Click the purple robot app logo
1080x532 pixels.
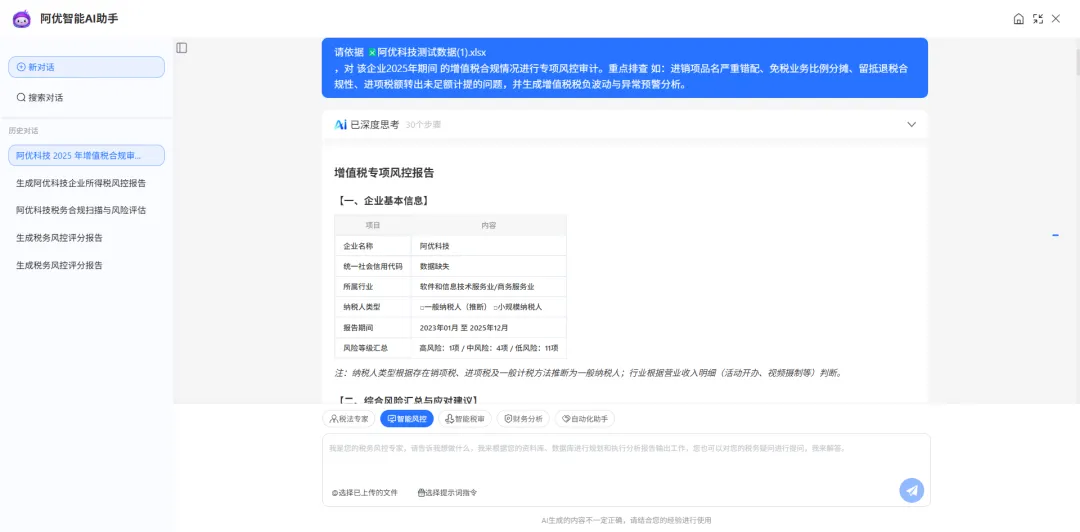[x=21, y=19]
